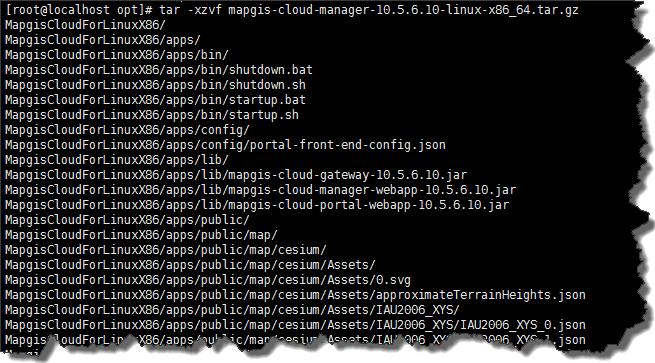Click the mapgis-cloud-portal-webapp jar line

pos(257,205)
